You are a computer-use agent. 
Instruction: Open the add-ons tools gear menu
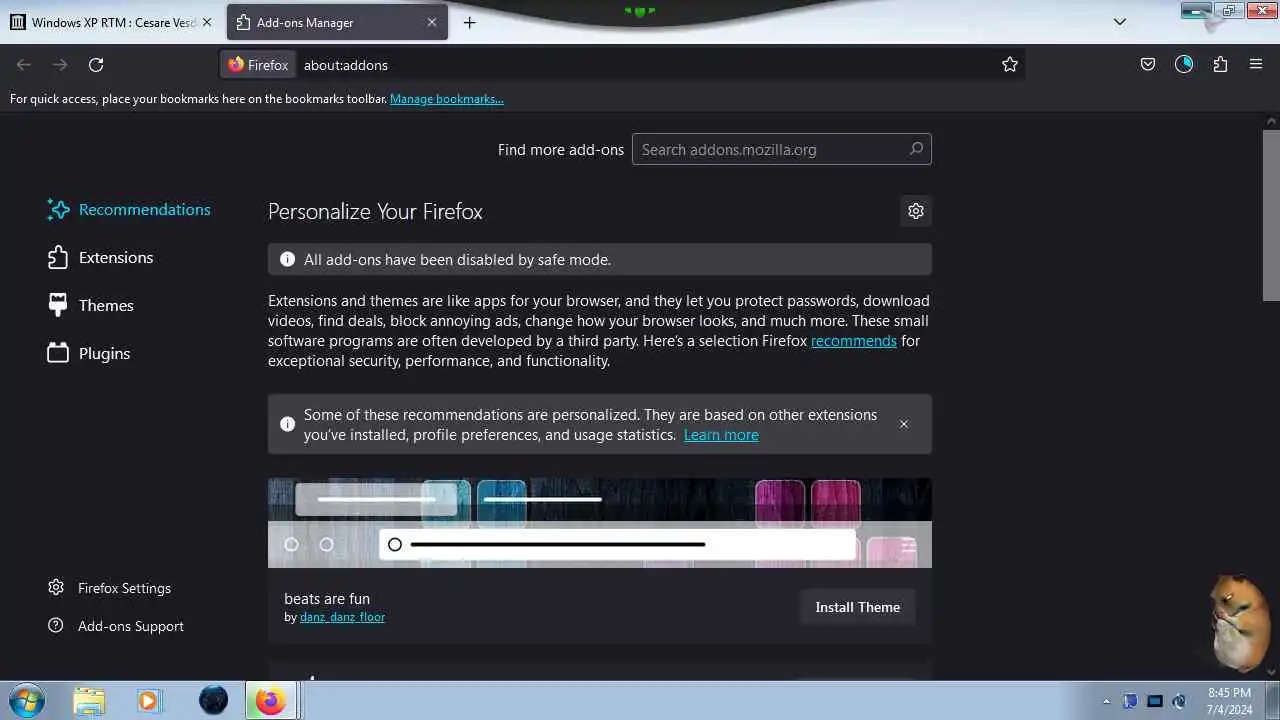pyautogui.click(x=916, y=211)
